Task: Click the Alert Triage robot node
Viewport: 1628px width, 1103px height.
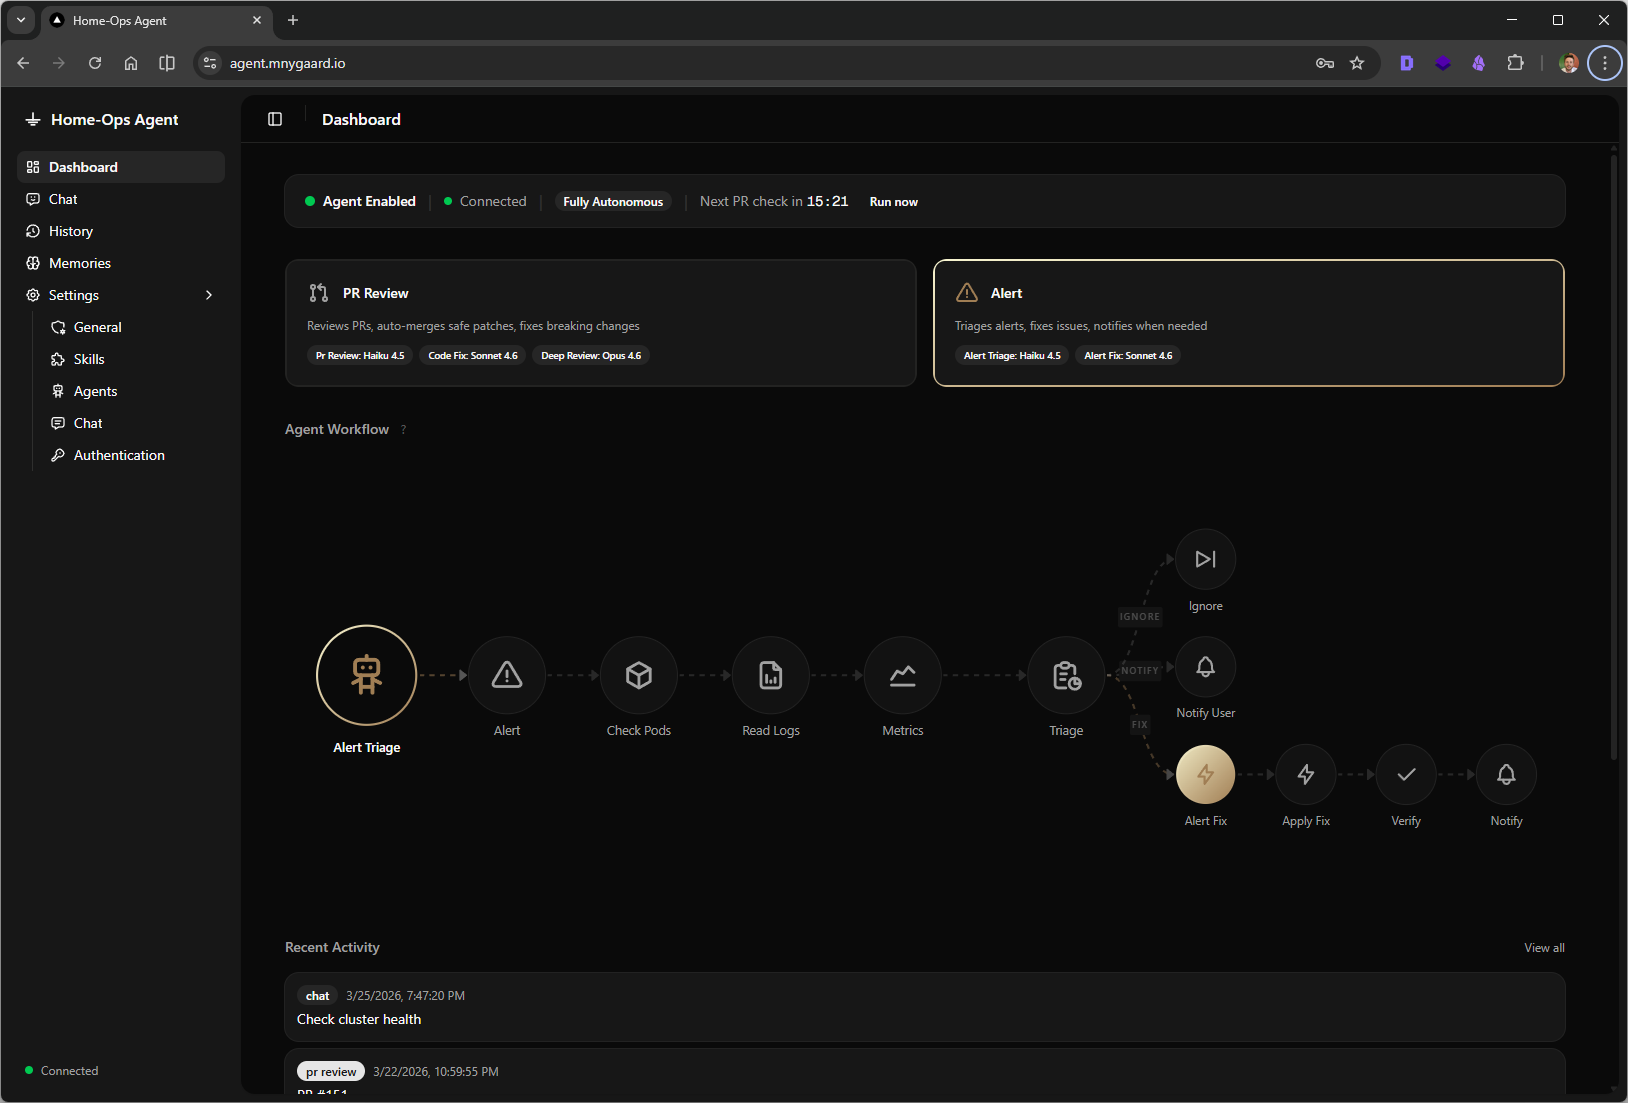Action: point(366,675)
